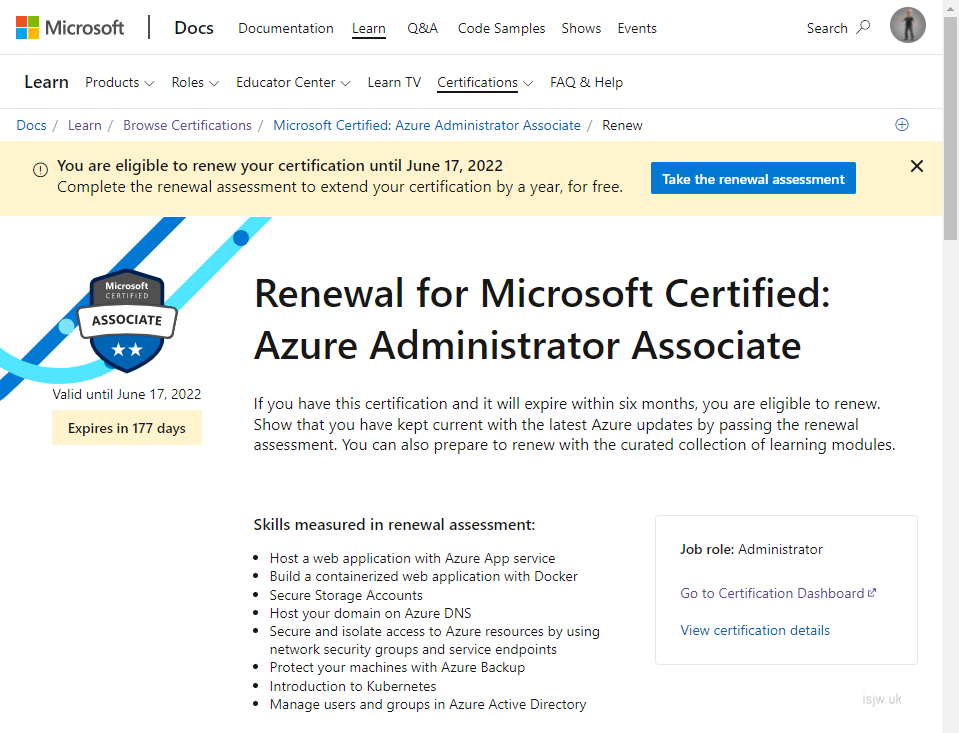Click the Microsoft logo
The image size is (959, 733).
click(70, 28)
